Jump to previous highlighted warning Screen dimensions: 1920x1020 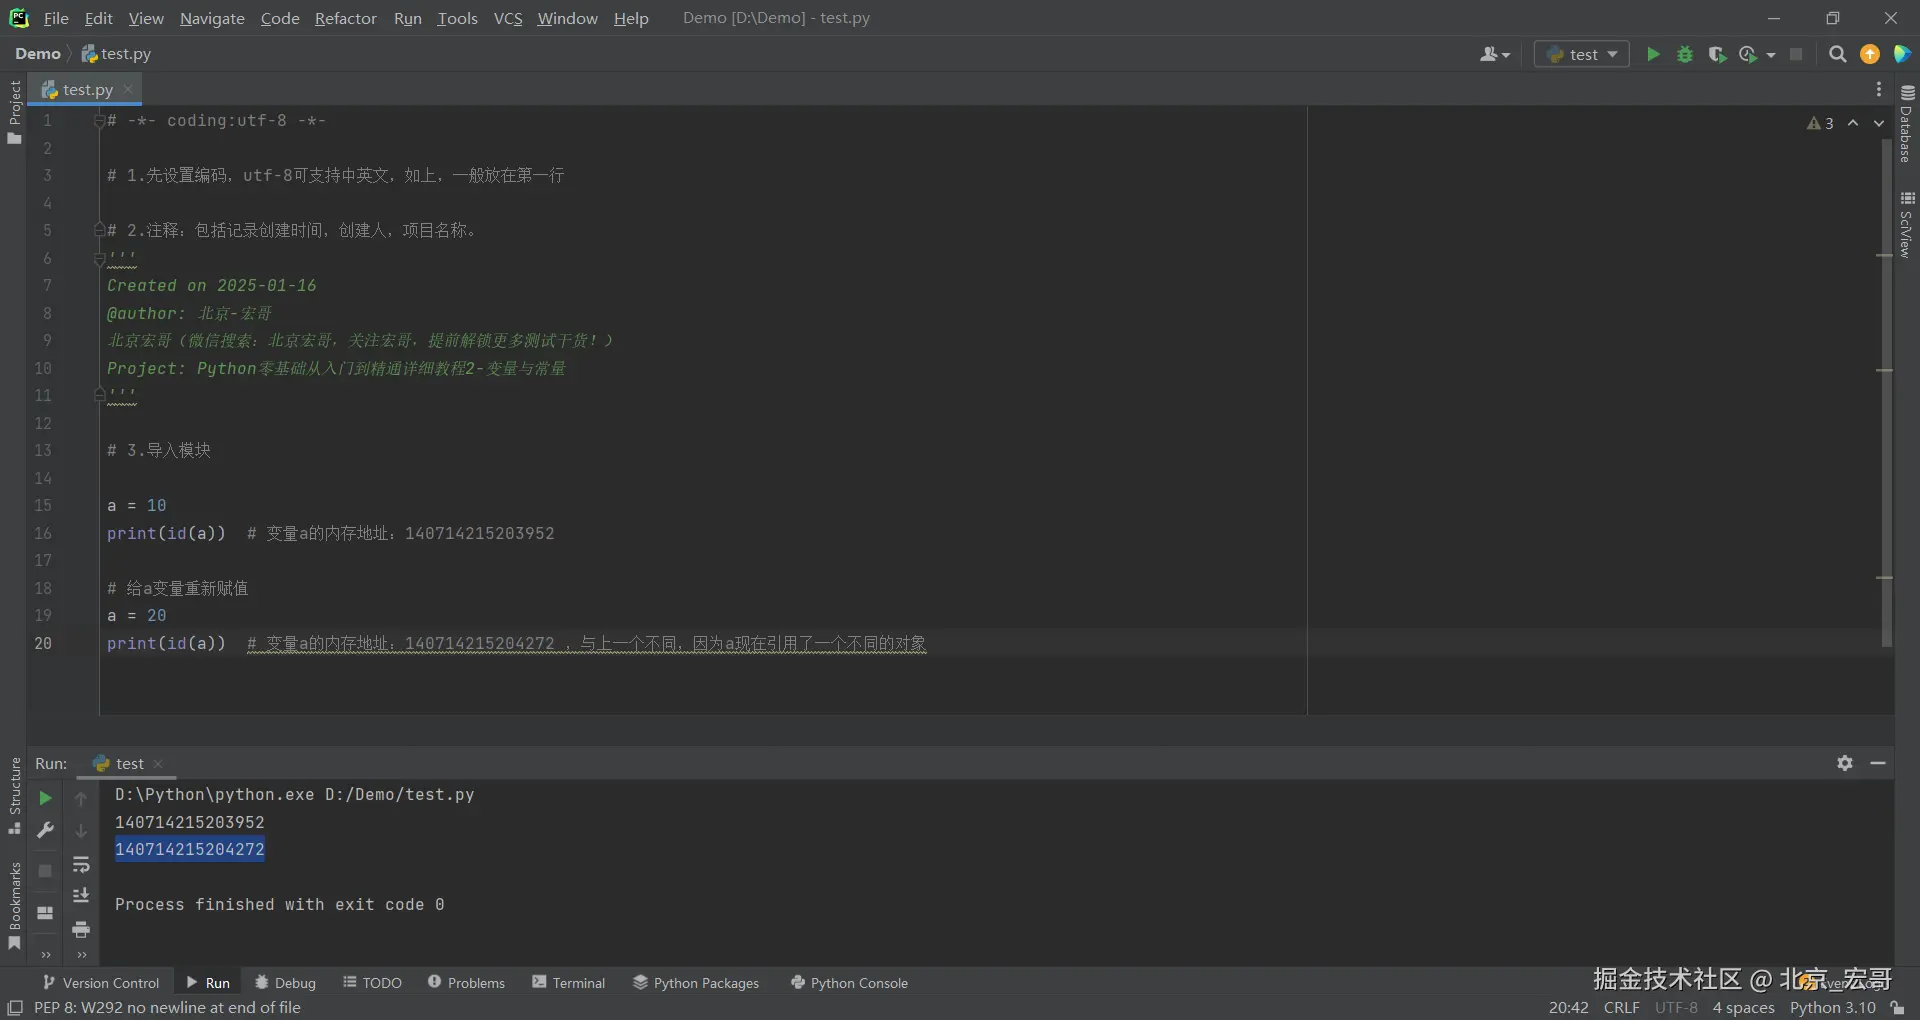(x=1853, y=123)
